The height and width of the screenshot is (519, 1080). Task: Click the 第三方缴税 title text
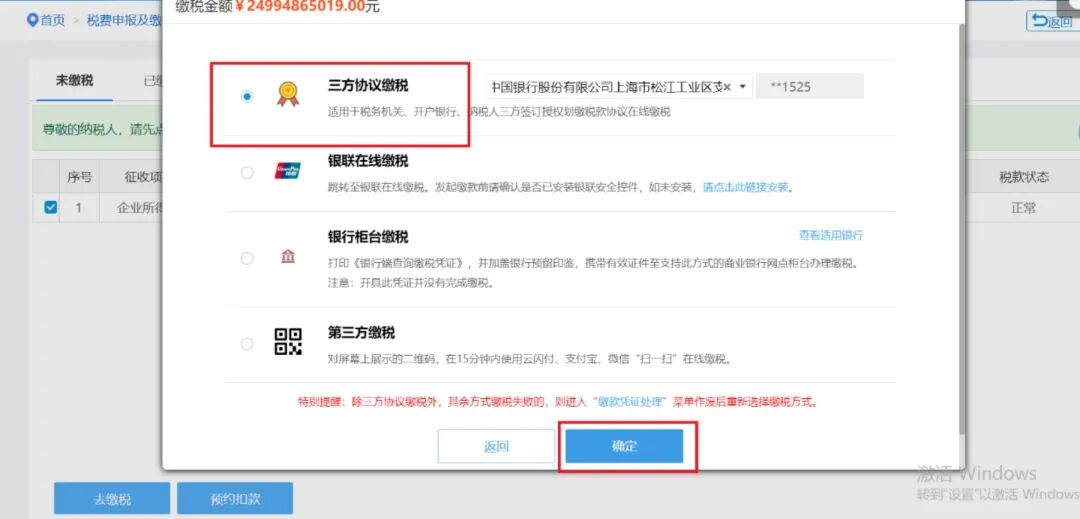click(362, 333)
